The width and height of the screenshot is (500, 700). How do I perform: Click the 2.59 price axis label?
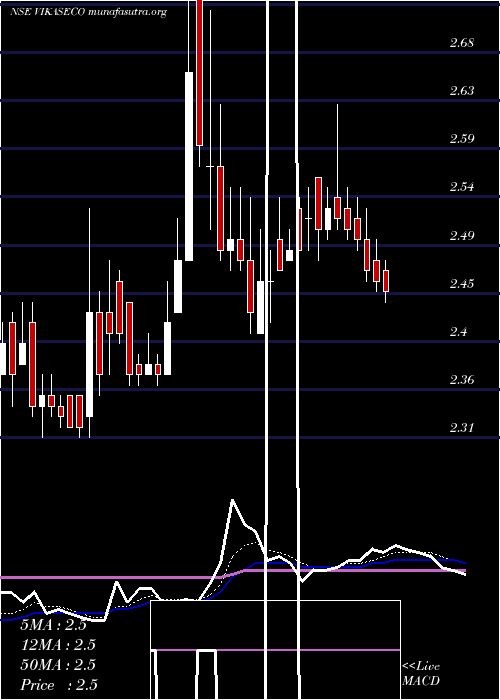pyautogui.click(x=462, y=139)
